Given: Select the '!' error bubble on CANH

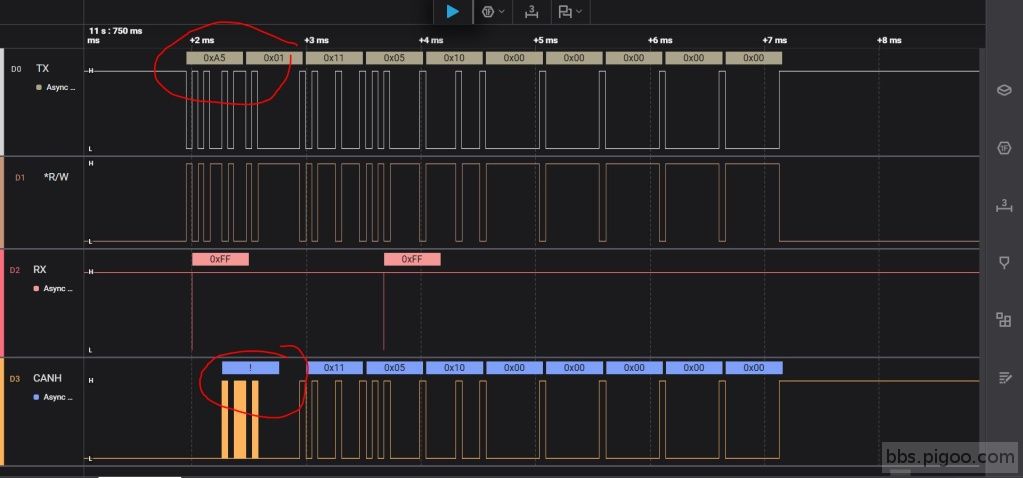Looking at the screenshot, I should click(x=251, y=368).
